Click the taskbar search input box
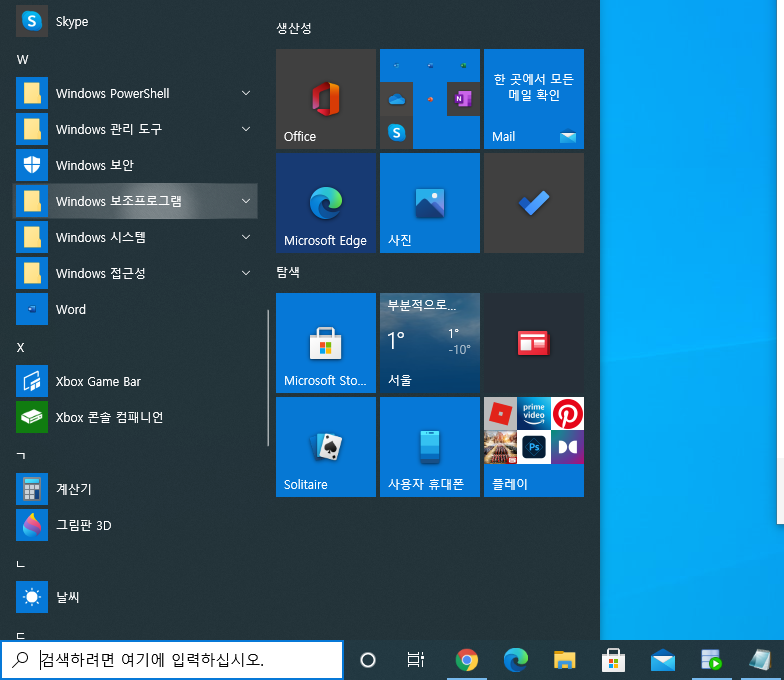784x680 pixels. tap(172, 660)
